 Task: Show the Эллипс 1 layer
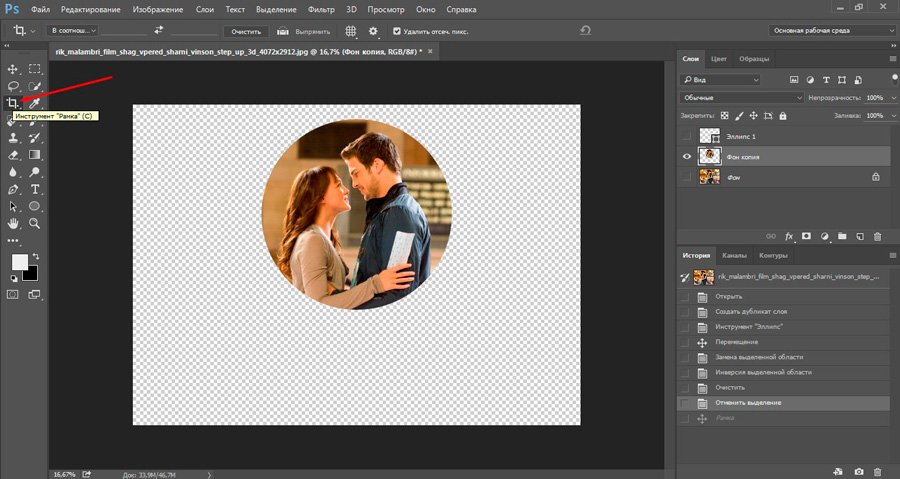click(686, 135)
